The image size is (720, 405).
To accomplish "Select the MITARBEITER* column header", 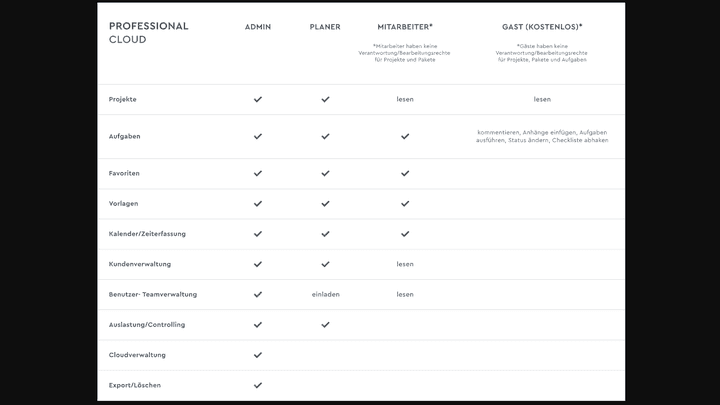I will 405,27.
